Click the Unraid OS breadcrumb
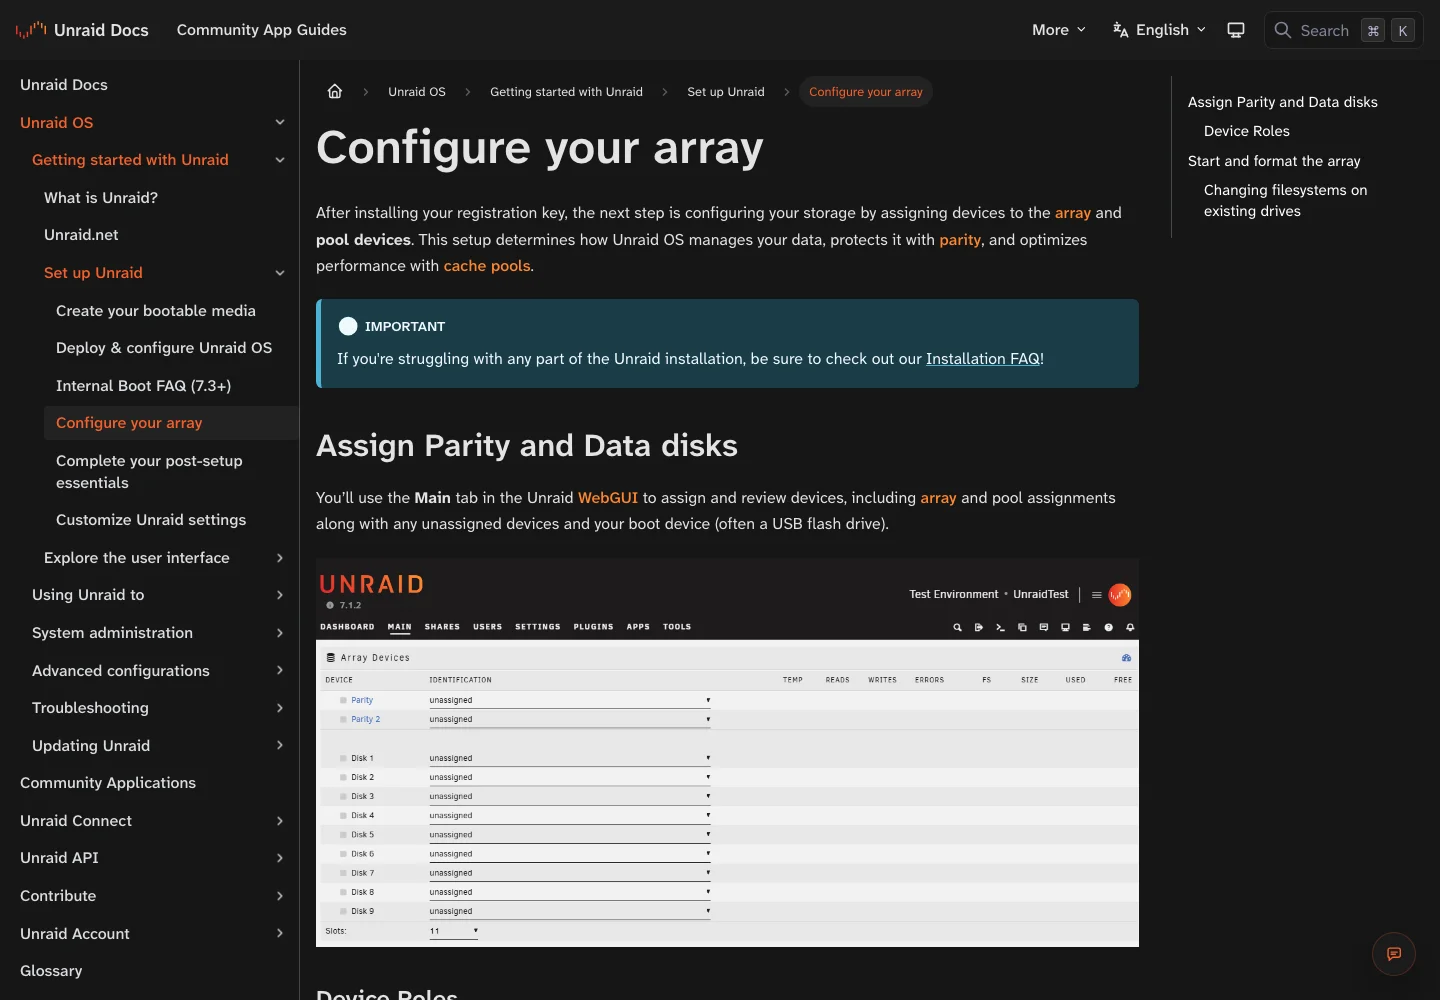 [417, 92]
